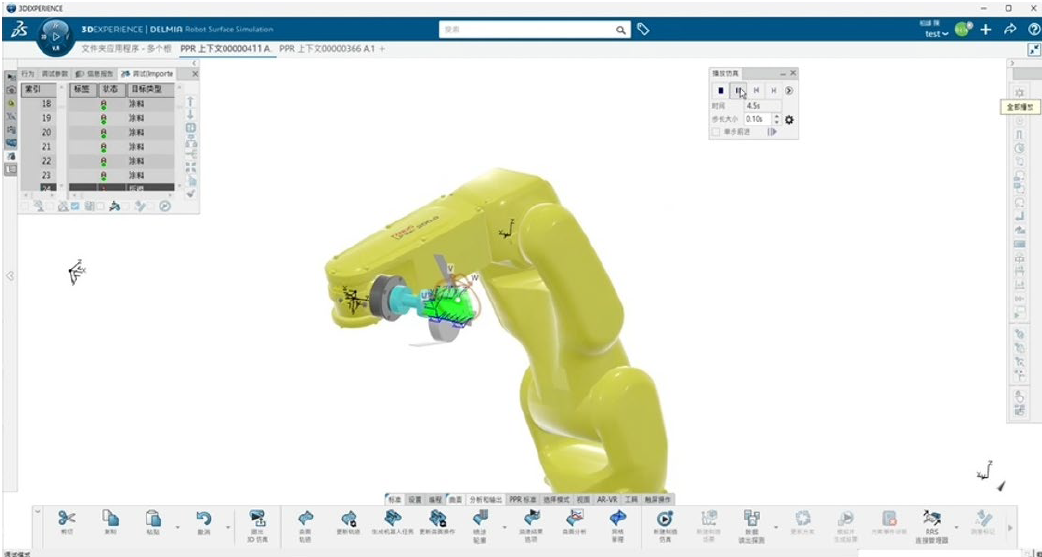Open the 曲面分析 surface analysis tool
This screenshot has width=1042, height=557.
(x=574, y=518)
